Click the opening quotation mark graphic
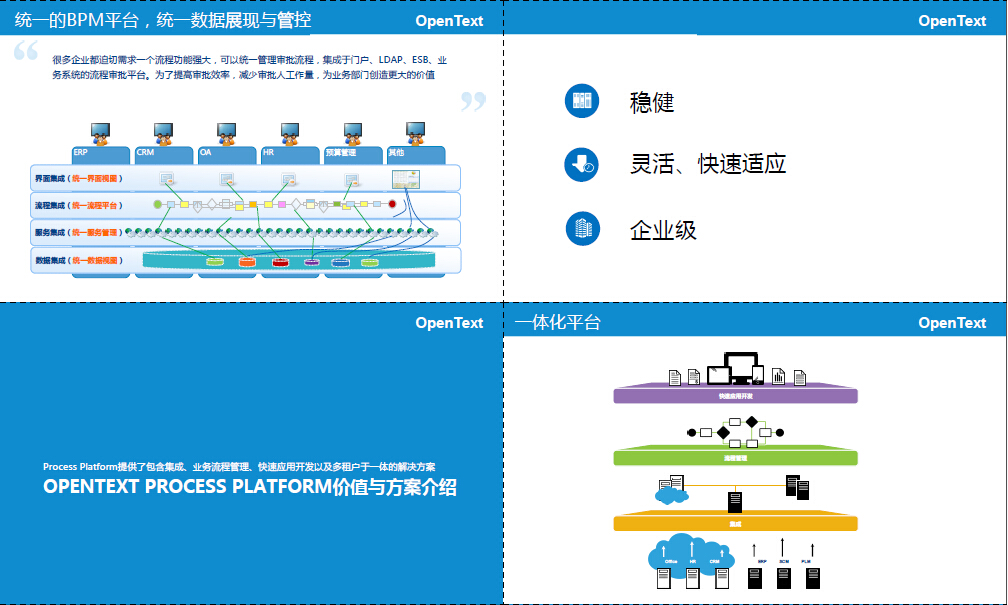 tap(26, 50)
